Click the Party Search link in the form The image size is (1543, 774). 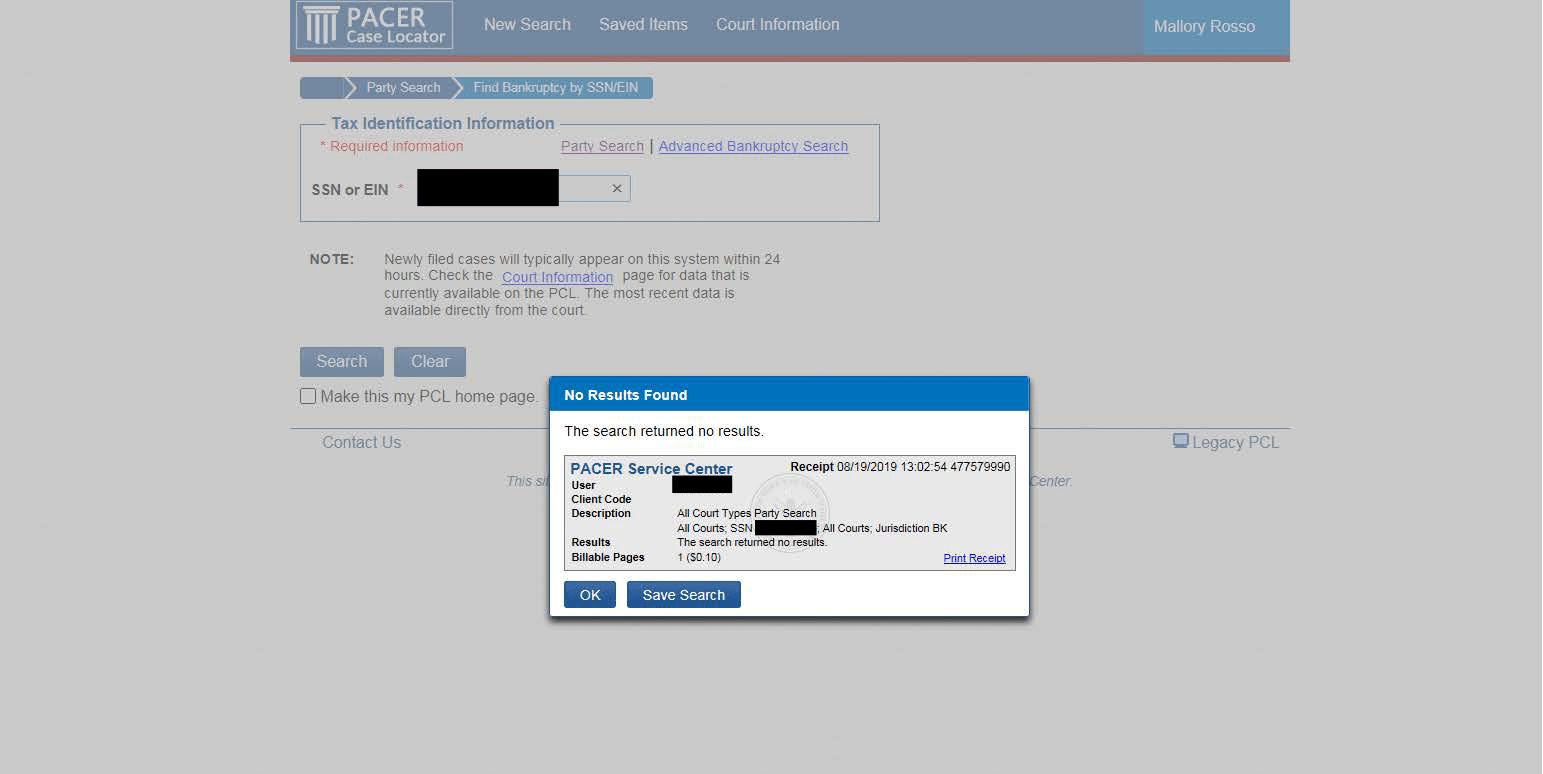[602, 146]
